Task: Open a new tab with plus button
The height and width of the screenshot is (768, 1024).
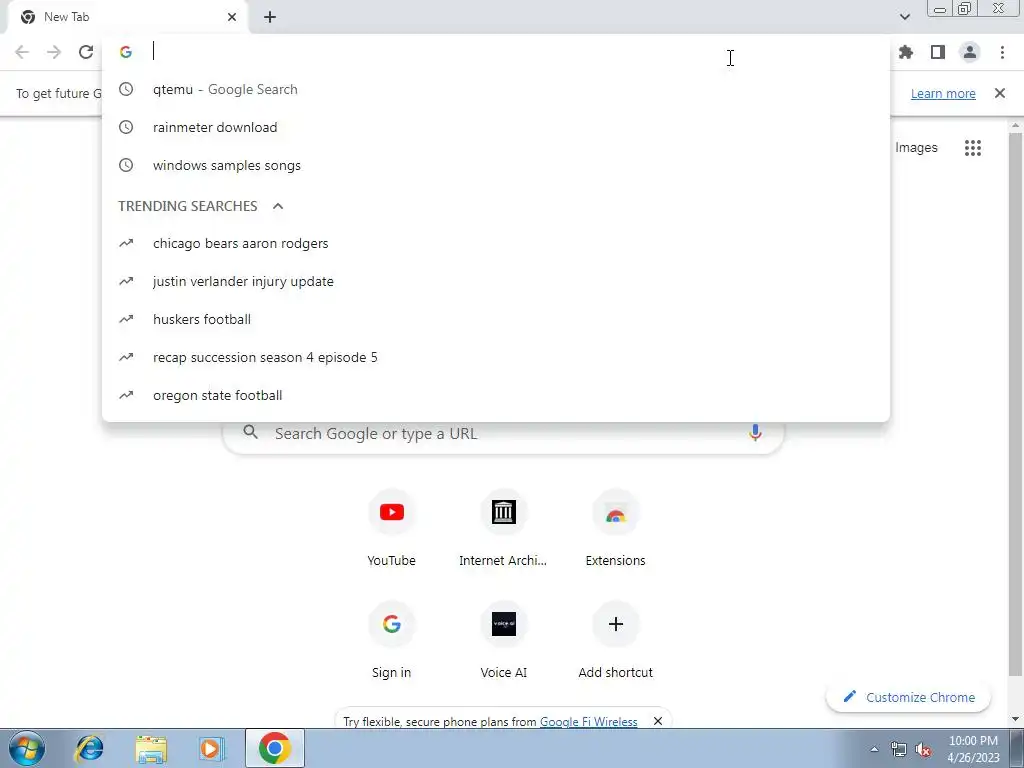Action: [270, 17]
